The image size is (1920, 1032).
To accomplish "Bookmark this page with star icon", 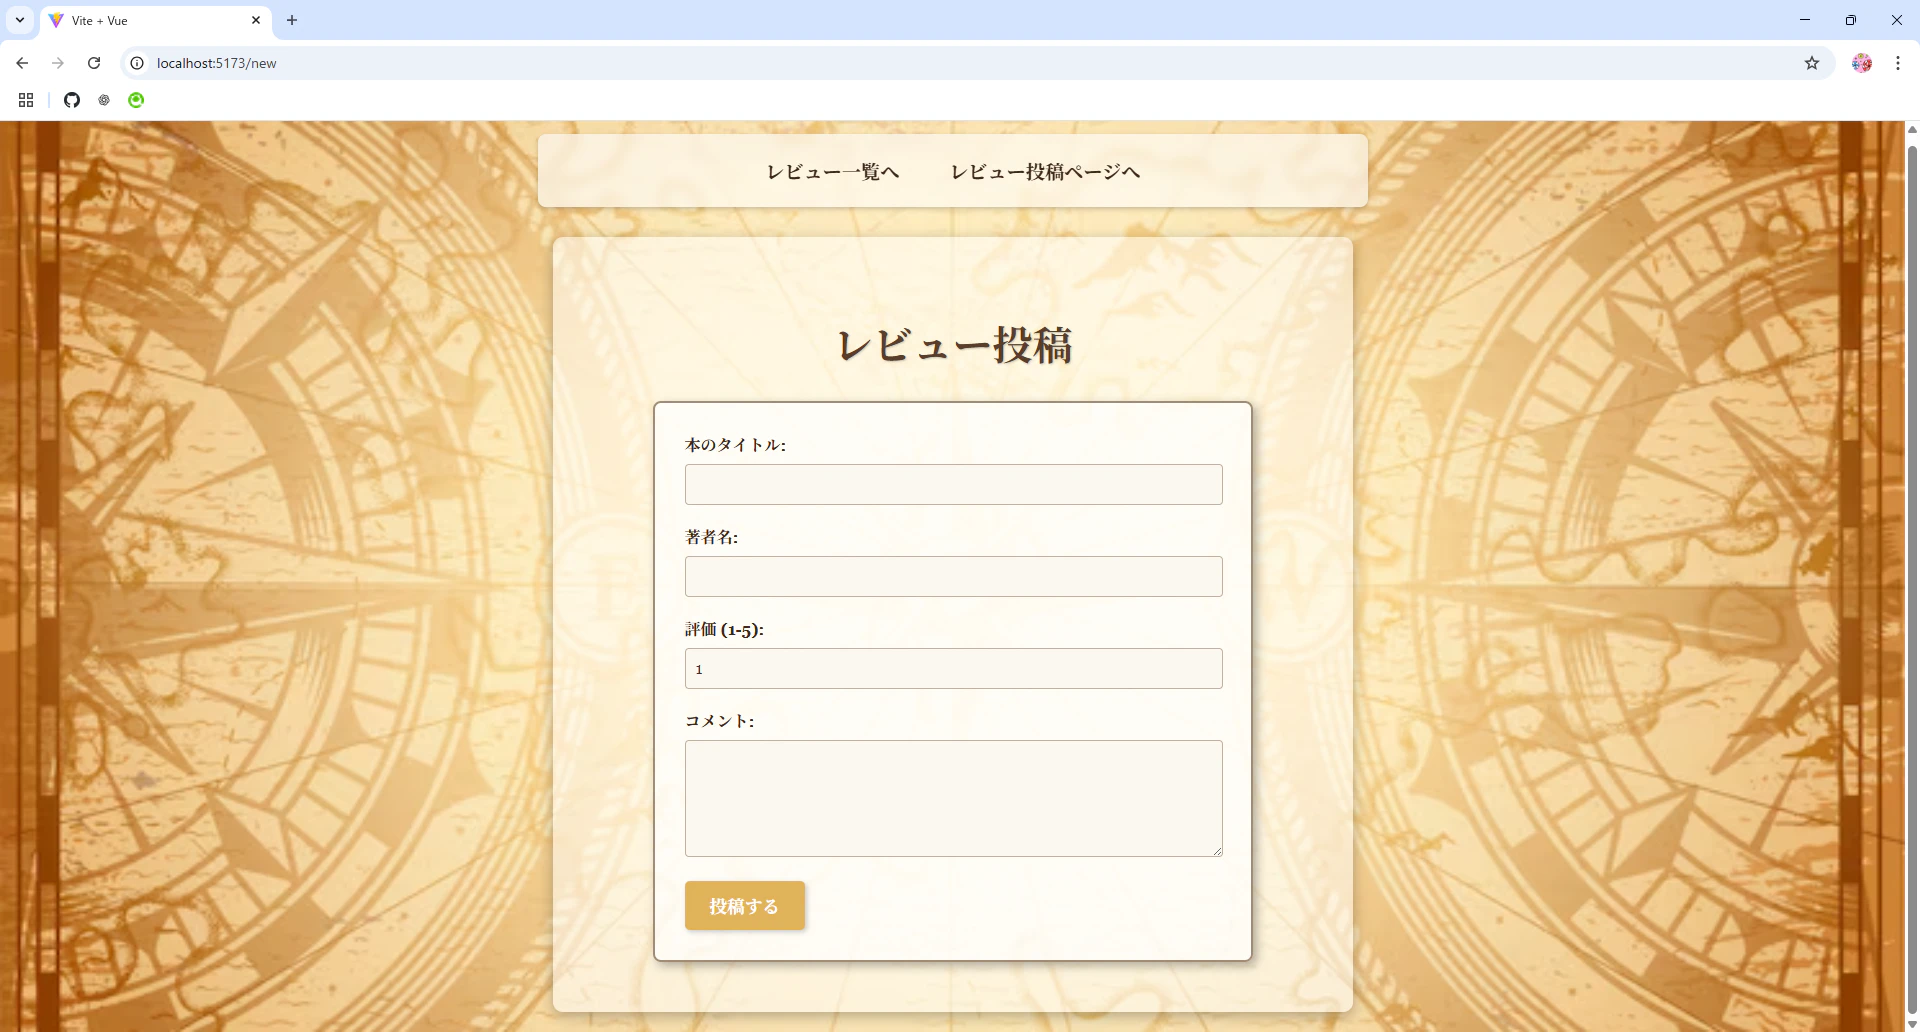I will [1812, 63].
